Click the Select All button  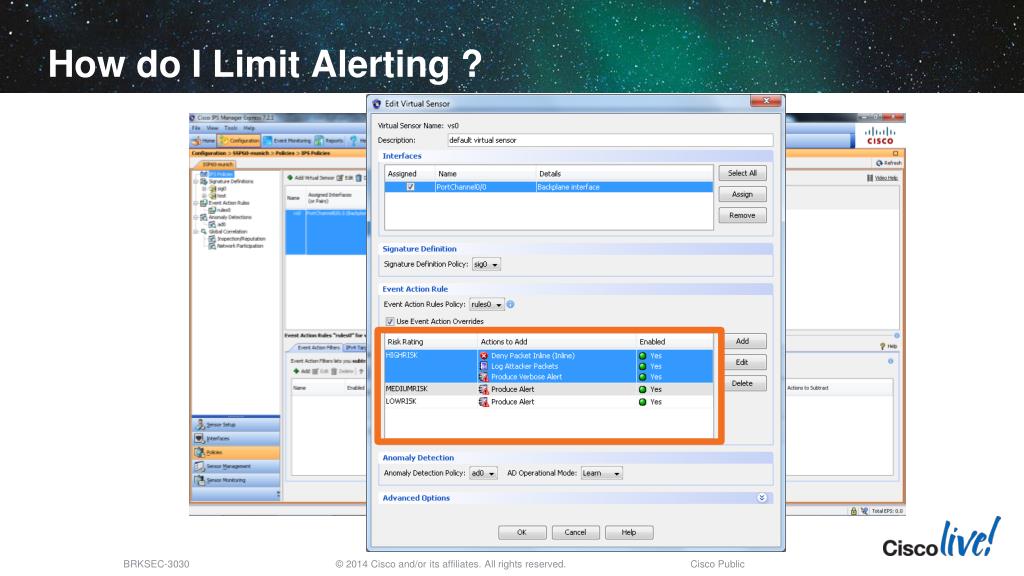click(x=743, y=173)
